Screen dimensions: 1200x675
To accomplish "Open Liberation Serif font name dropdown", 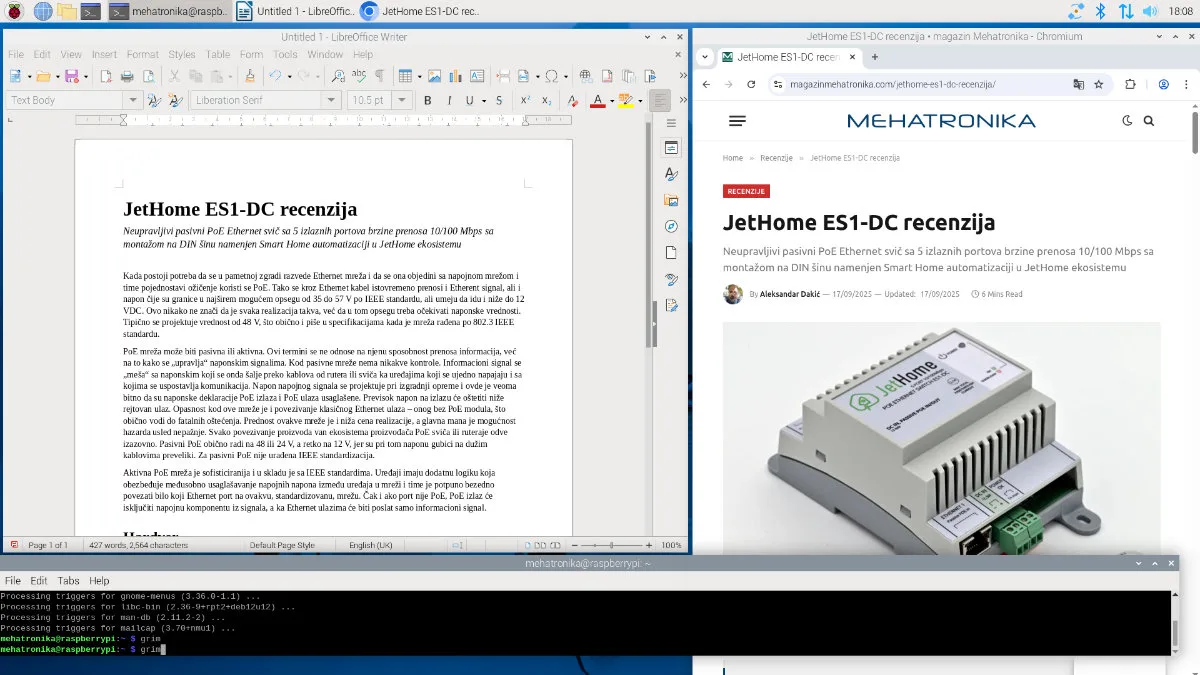I will pyautogui.click(x=331, y=100).
